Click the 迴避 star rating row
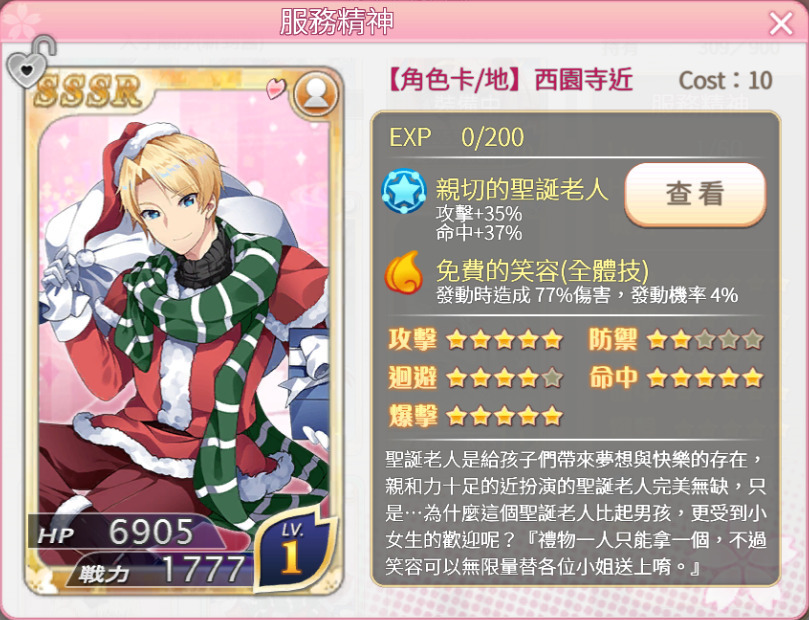 475,378
